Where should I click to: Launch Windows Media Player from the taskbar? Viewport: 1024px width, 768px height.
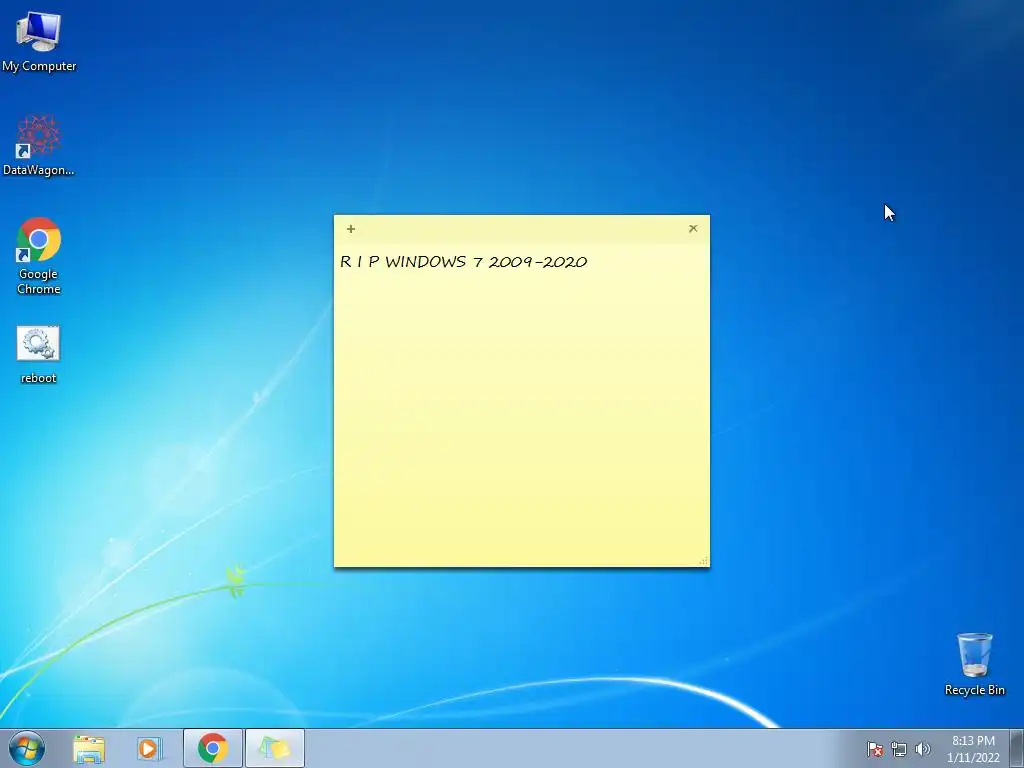[149, 749]
